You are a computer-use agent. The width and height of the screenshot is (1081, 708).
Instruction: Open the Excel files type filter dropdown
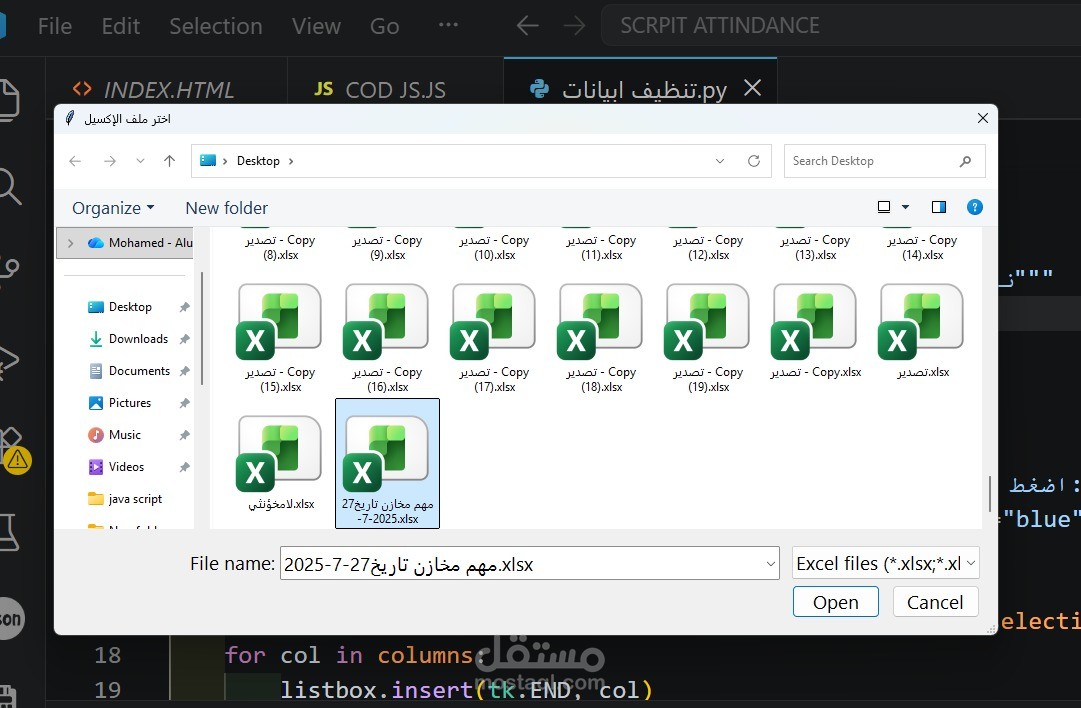click(885, 563)
